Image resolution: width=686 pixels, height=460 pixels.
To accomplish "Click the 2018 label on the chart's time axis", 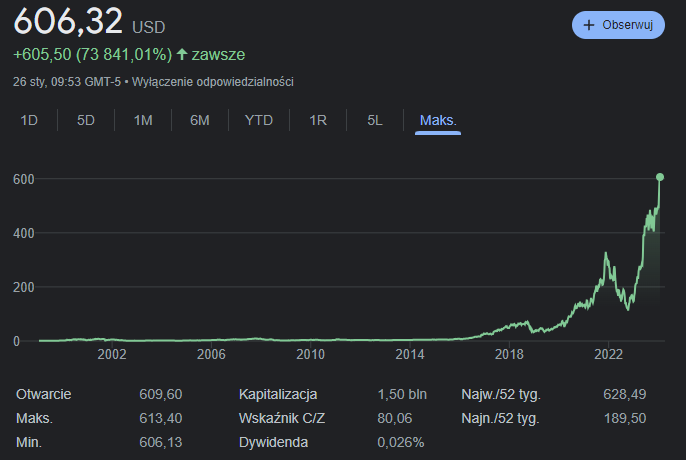I will coord(510,354).
